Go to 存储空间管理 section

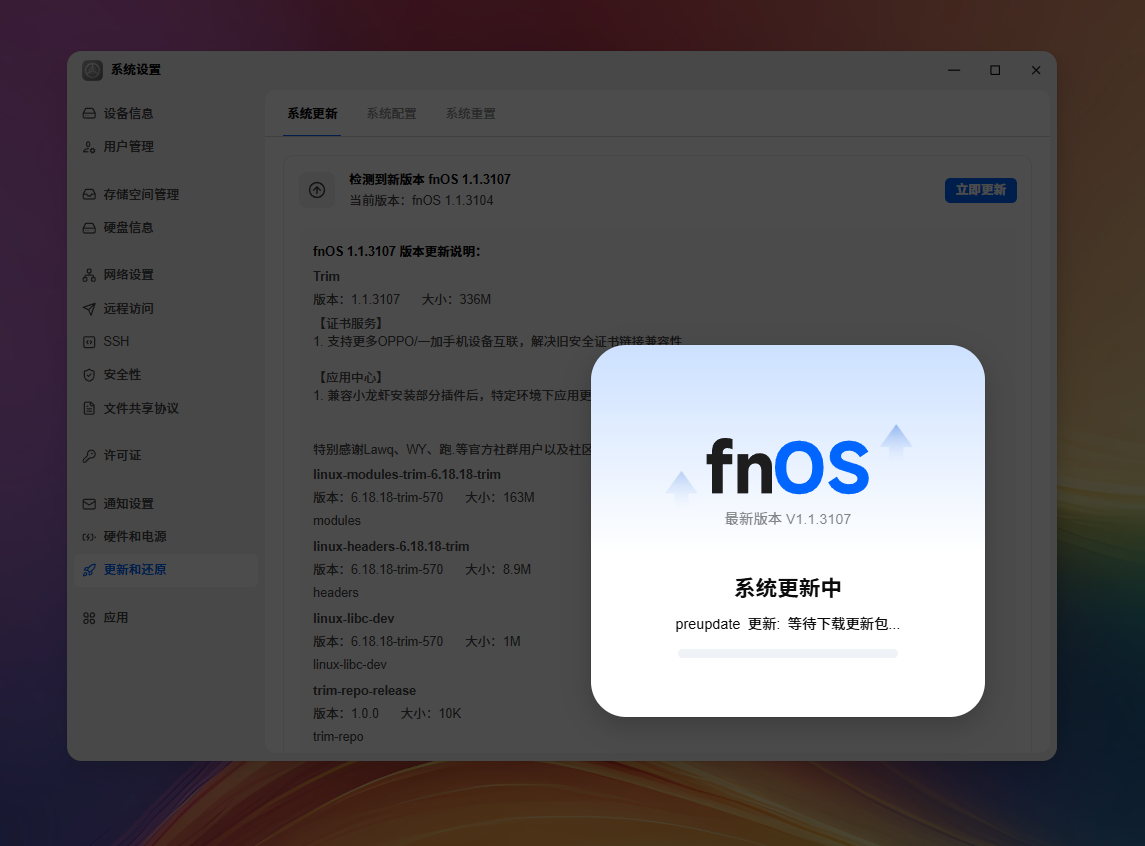tap(166, 194)
